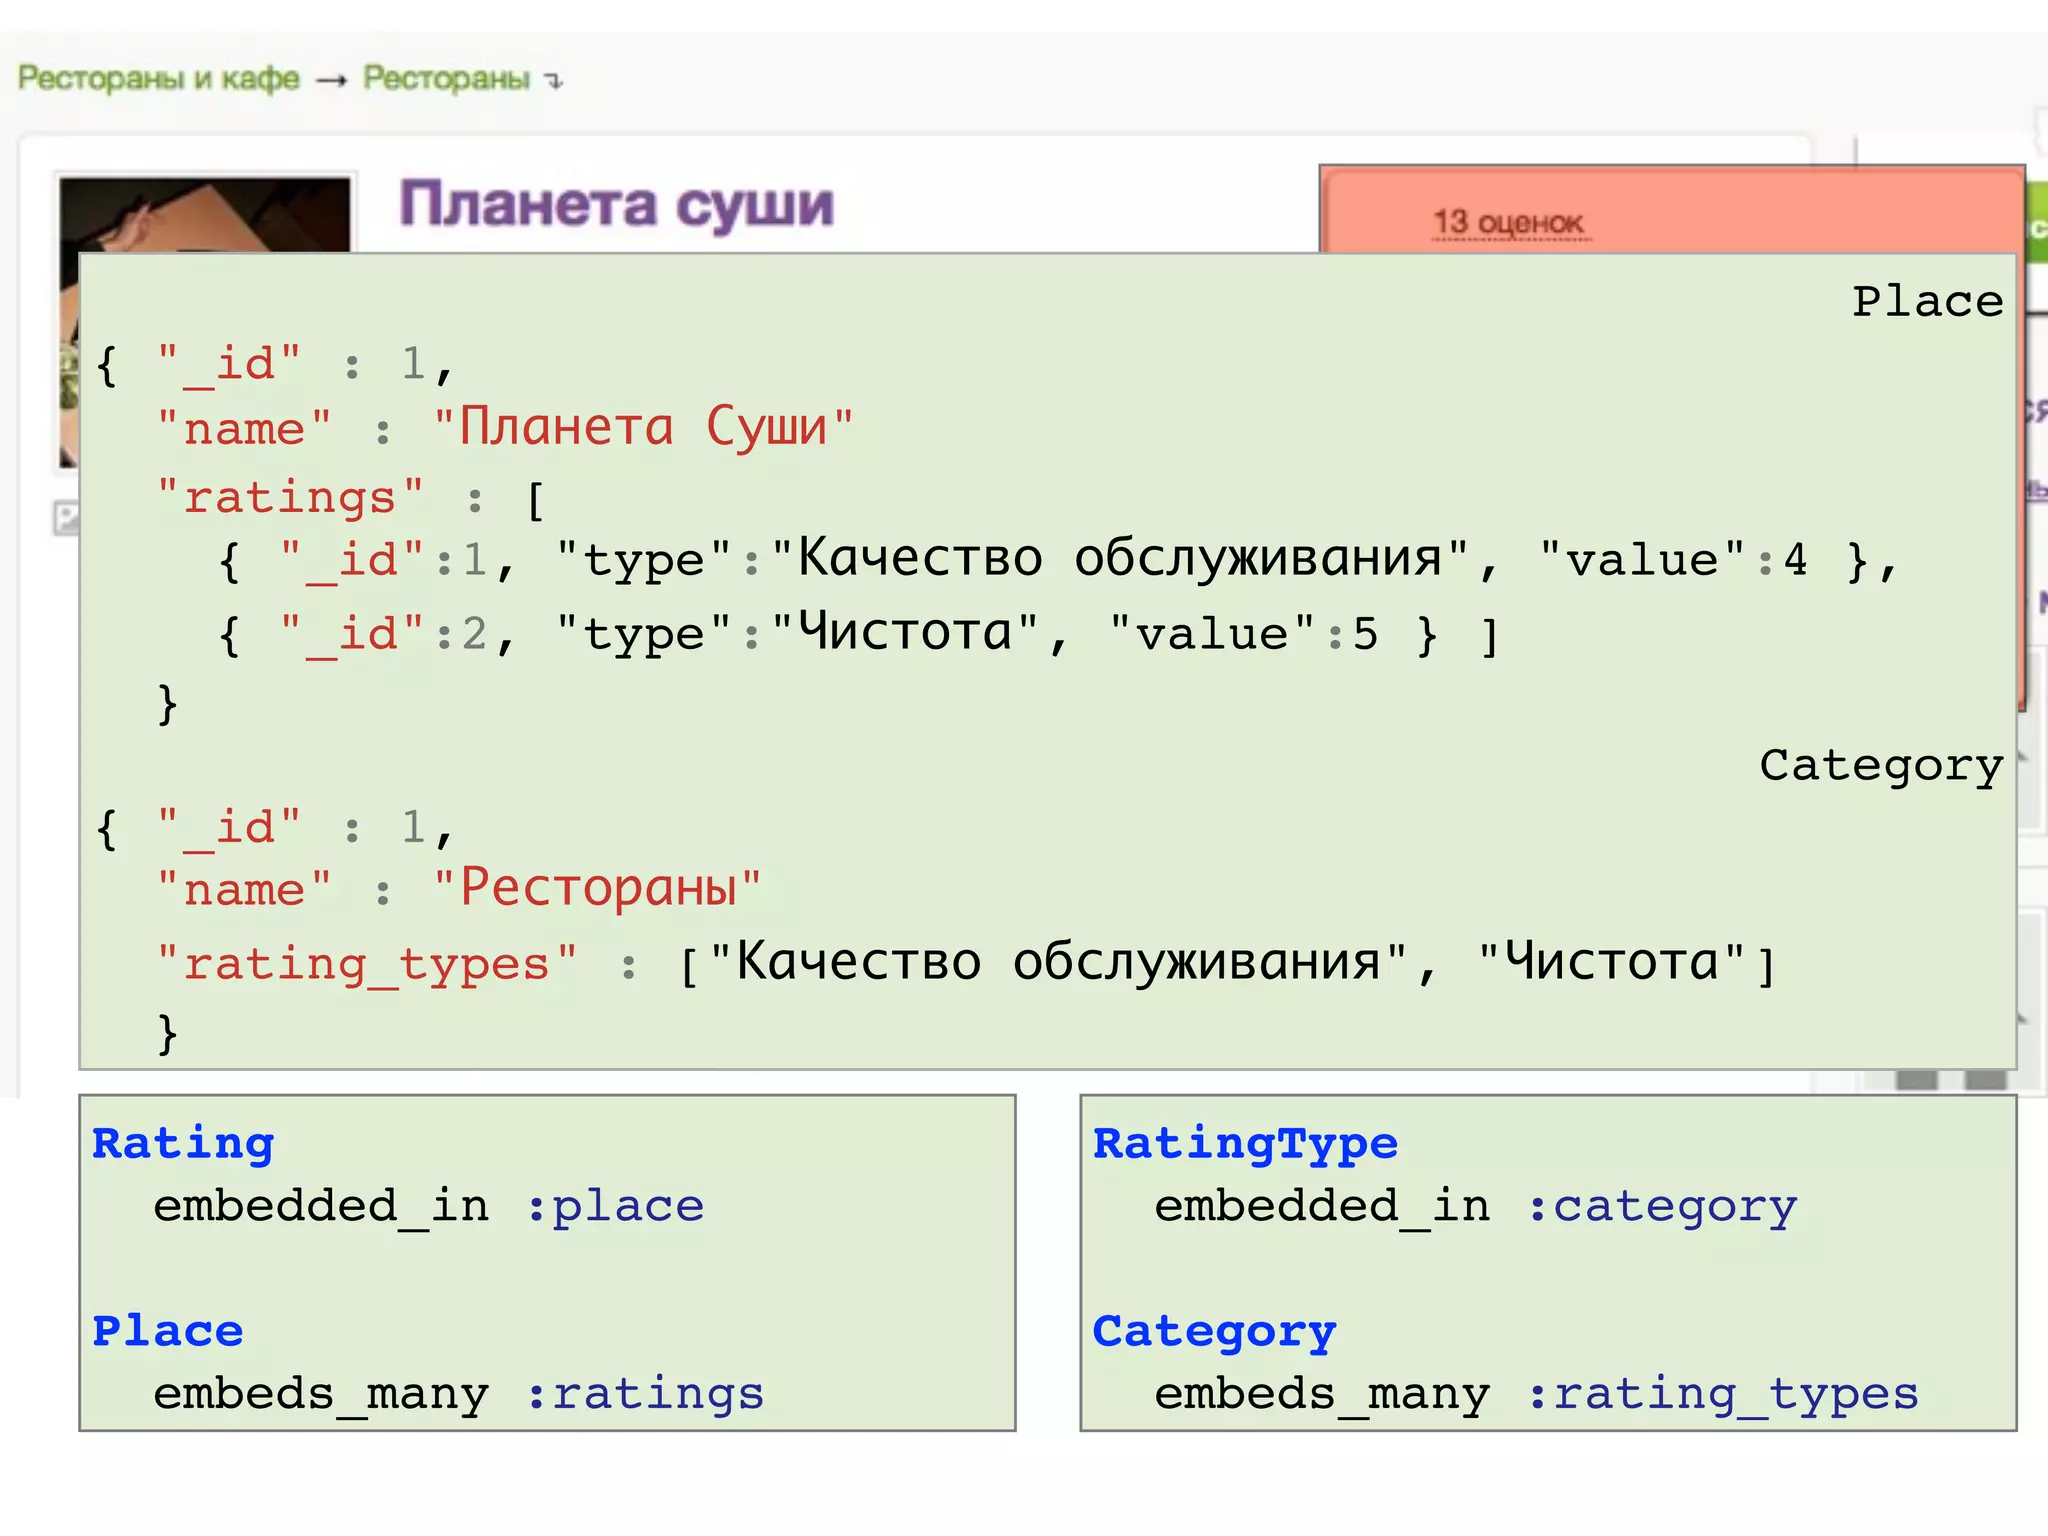Select the 'RatingType' class heading

1245,1144
